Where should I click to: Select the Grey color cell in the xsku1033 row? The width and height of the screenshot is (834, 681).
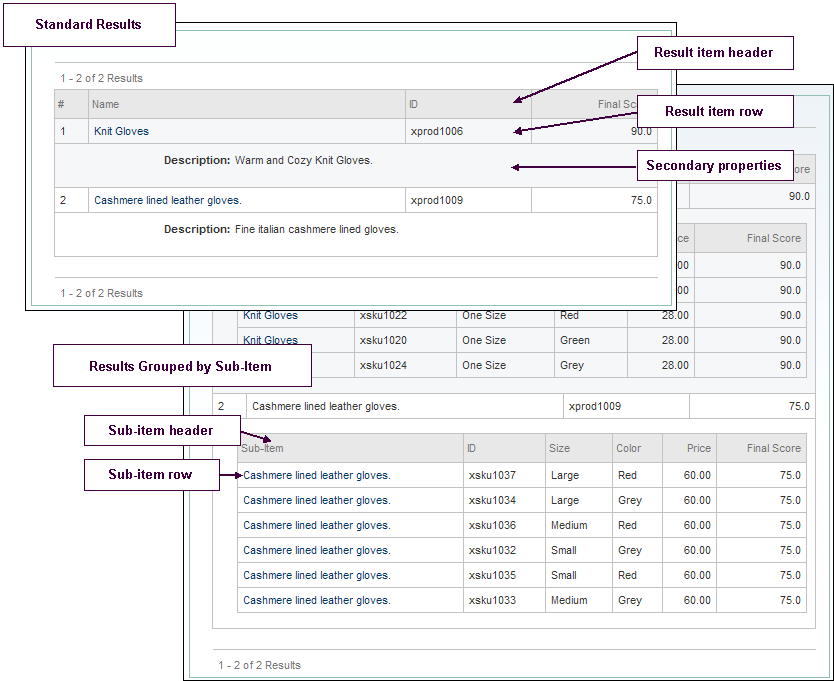point(637,601)
